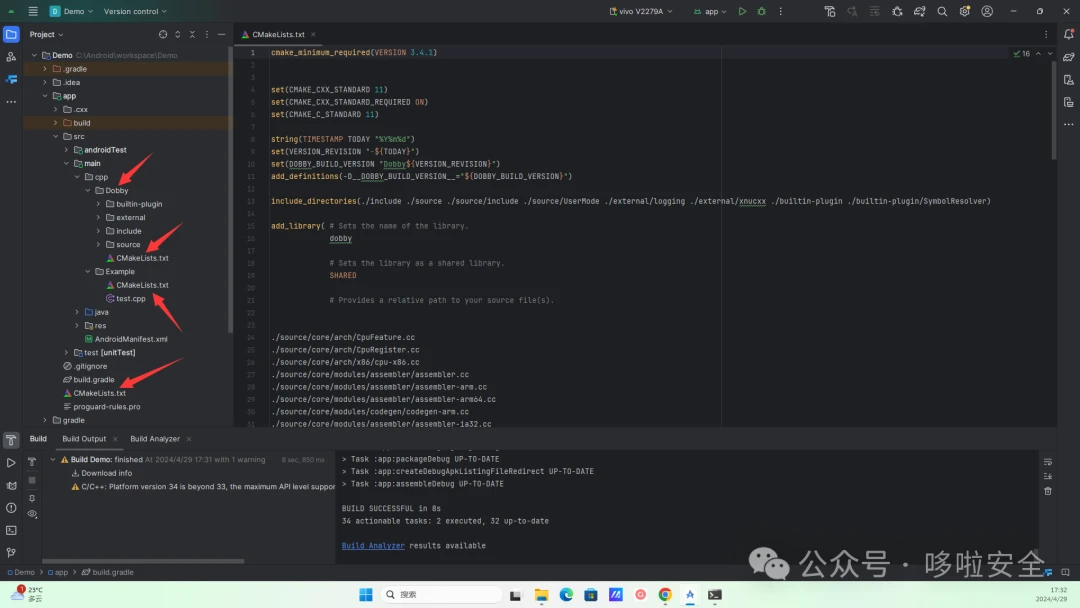This screenshot has width=1080, height=608.
Task: Toggle soft-wrap in build output
Action: click(1048, 462)
